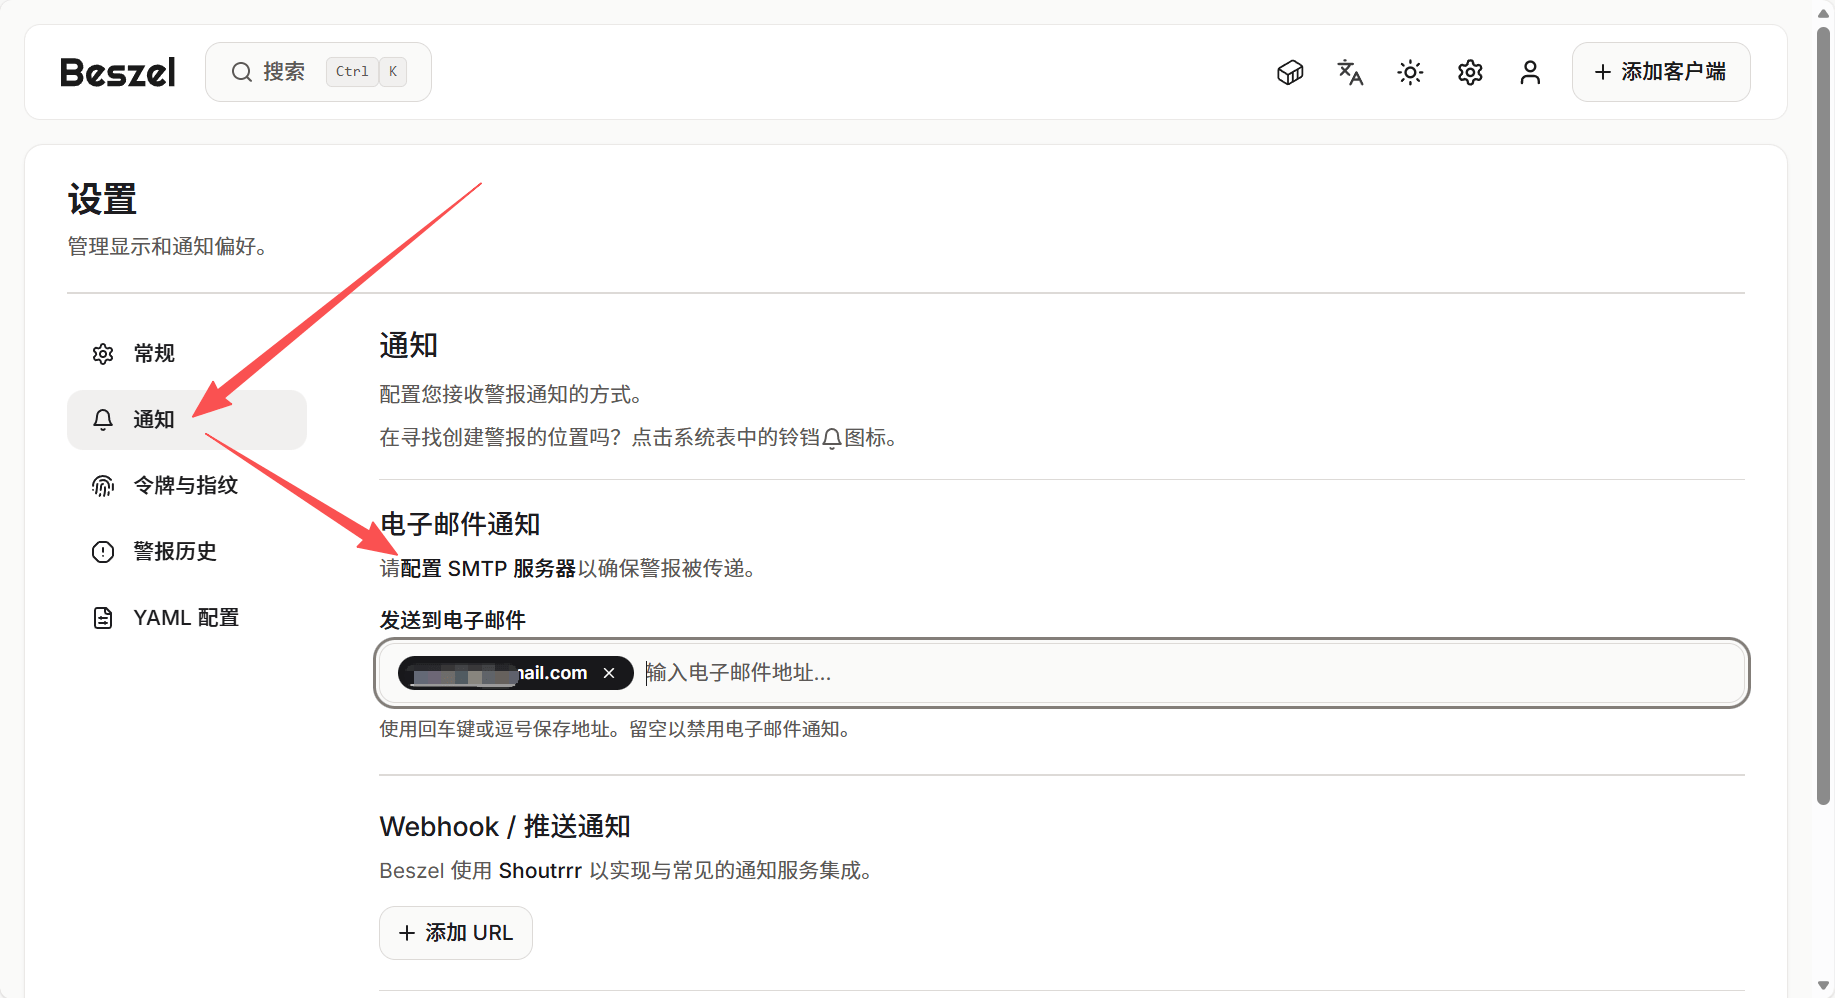The image size is (1835, 998).
Task: Open 警报历史 settings section
Action: (175, 552)
